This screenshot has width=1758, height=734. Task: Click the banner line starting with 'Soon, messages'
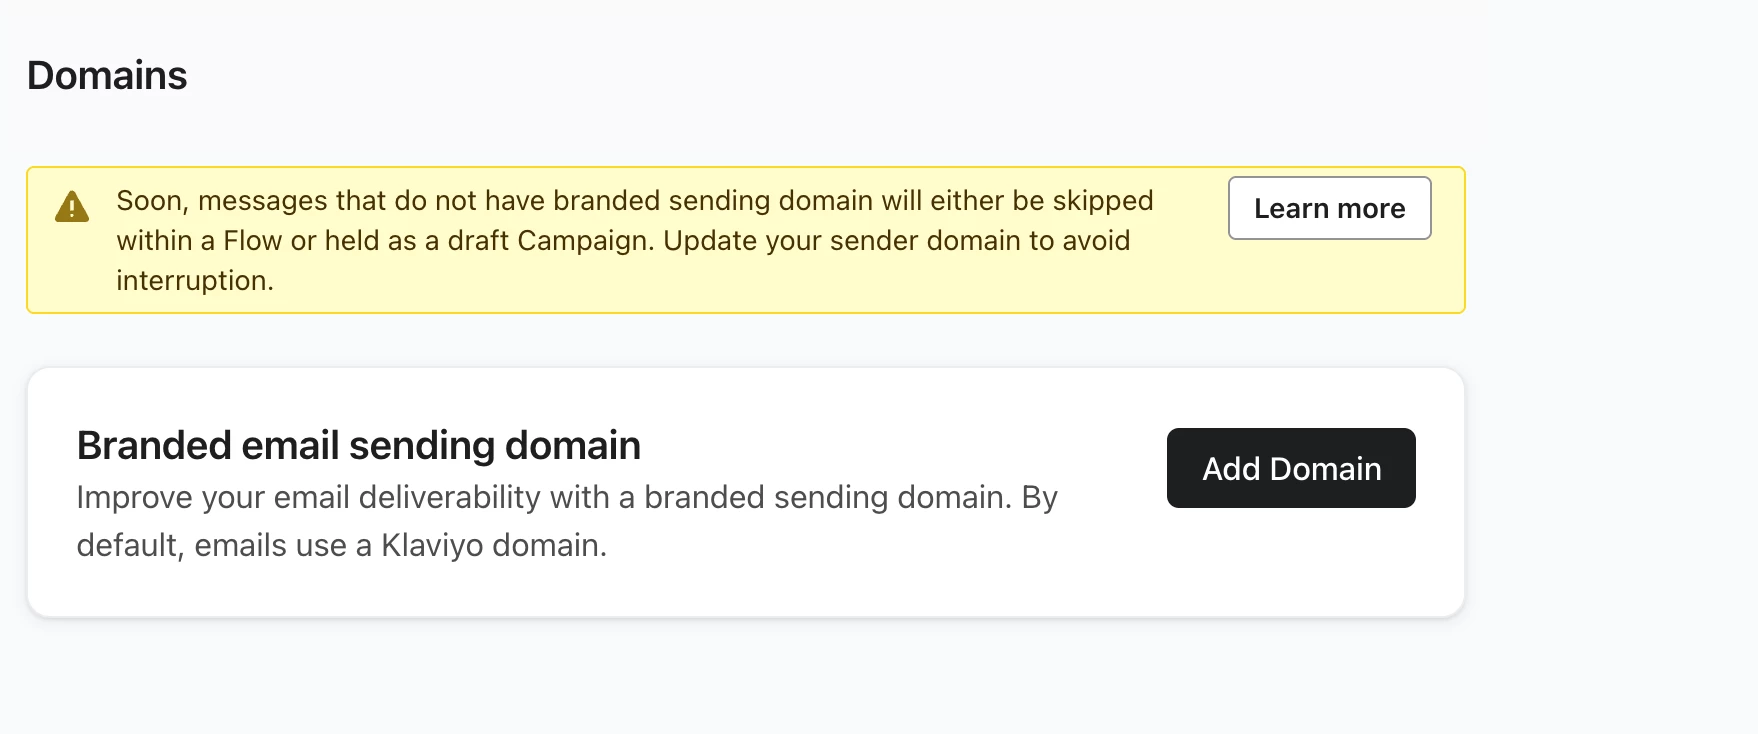(x=635, y=201)
